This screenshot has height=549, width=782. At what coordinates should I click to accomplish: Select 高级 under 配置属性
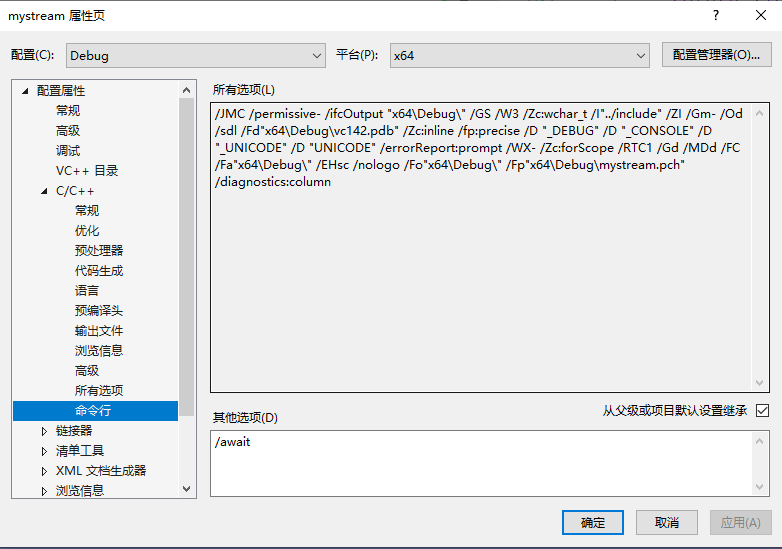click(x=68, y=131)
